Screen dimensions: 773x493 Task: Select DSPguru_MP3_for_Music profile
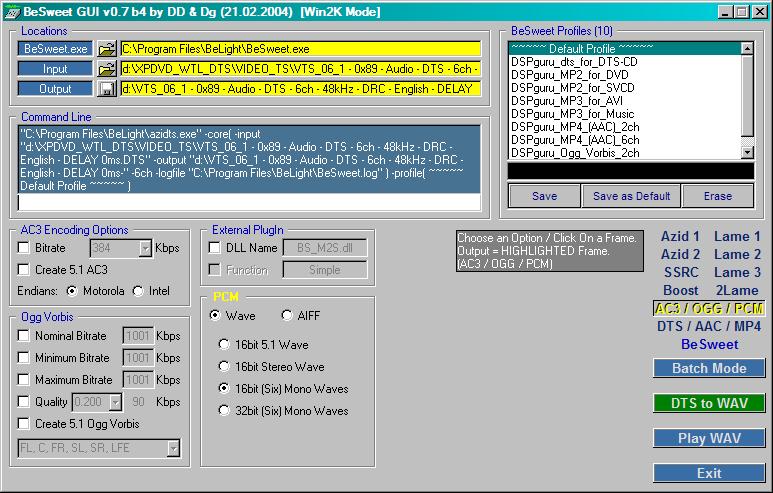625,114
